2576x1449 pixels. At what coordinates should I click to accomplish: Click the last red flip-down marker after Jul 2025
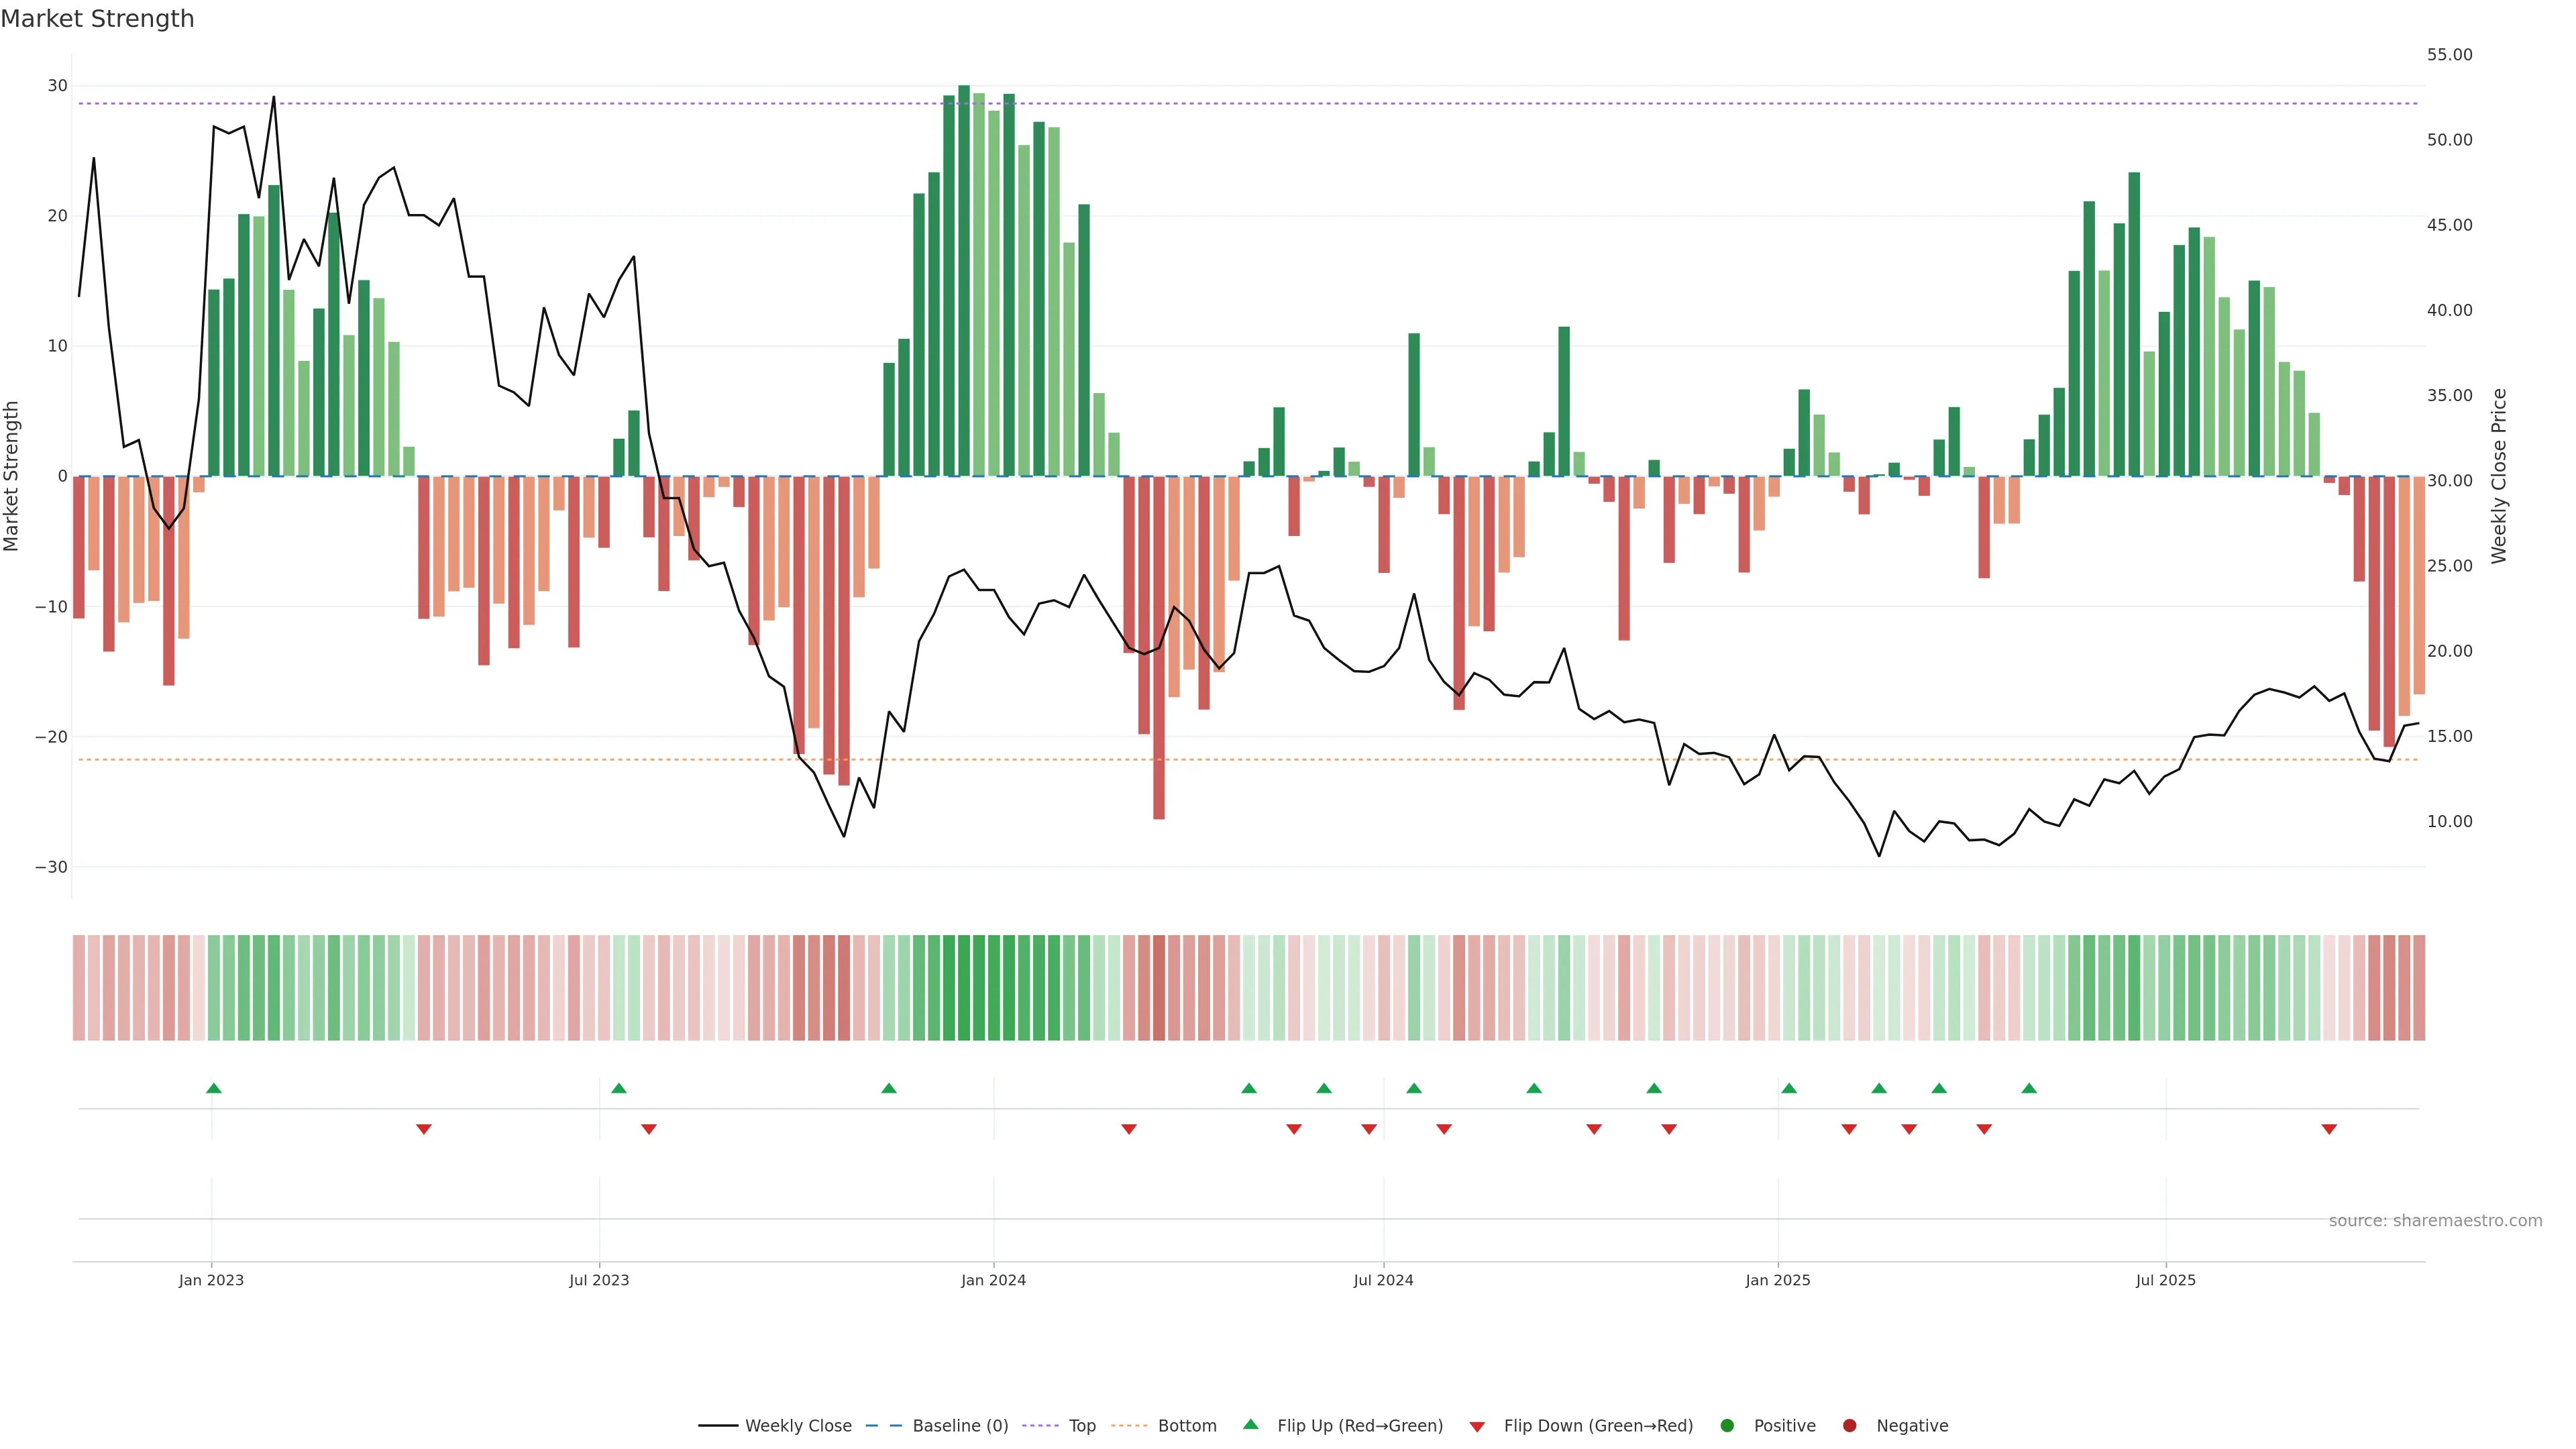click(x=2329, y=1129)
